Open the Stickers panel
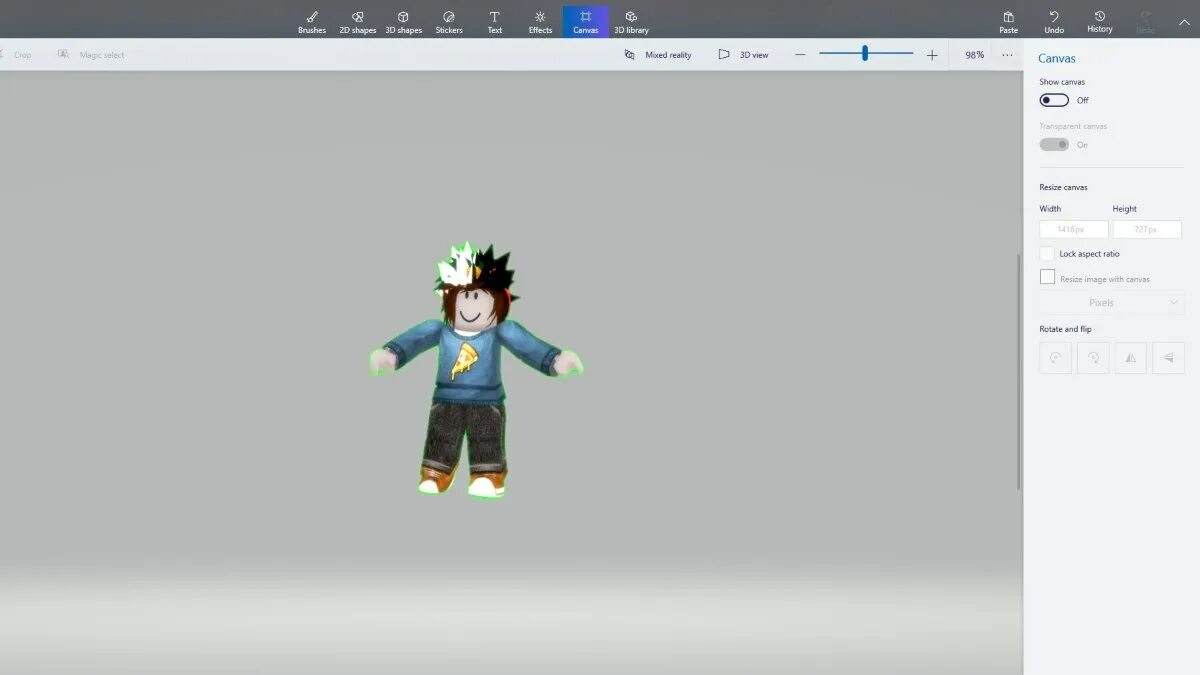Screen dimensions: 1200x675 click(449, 22)
